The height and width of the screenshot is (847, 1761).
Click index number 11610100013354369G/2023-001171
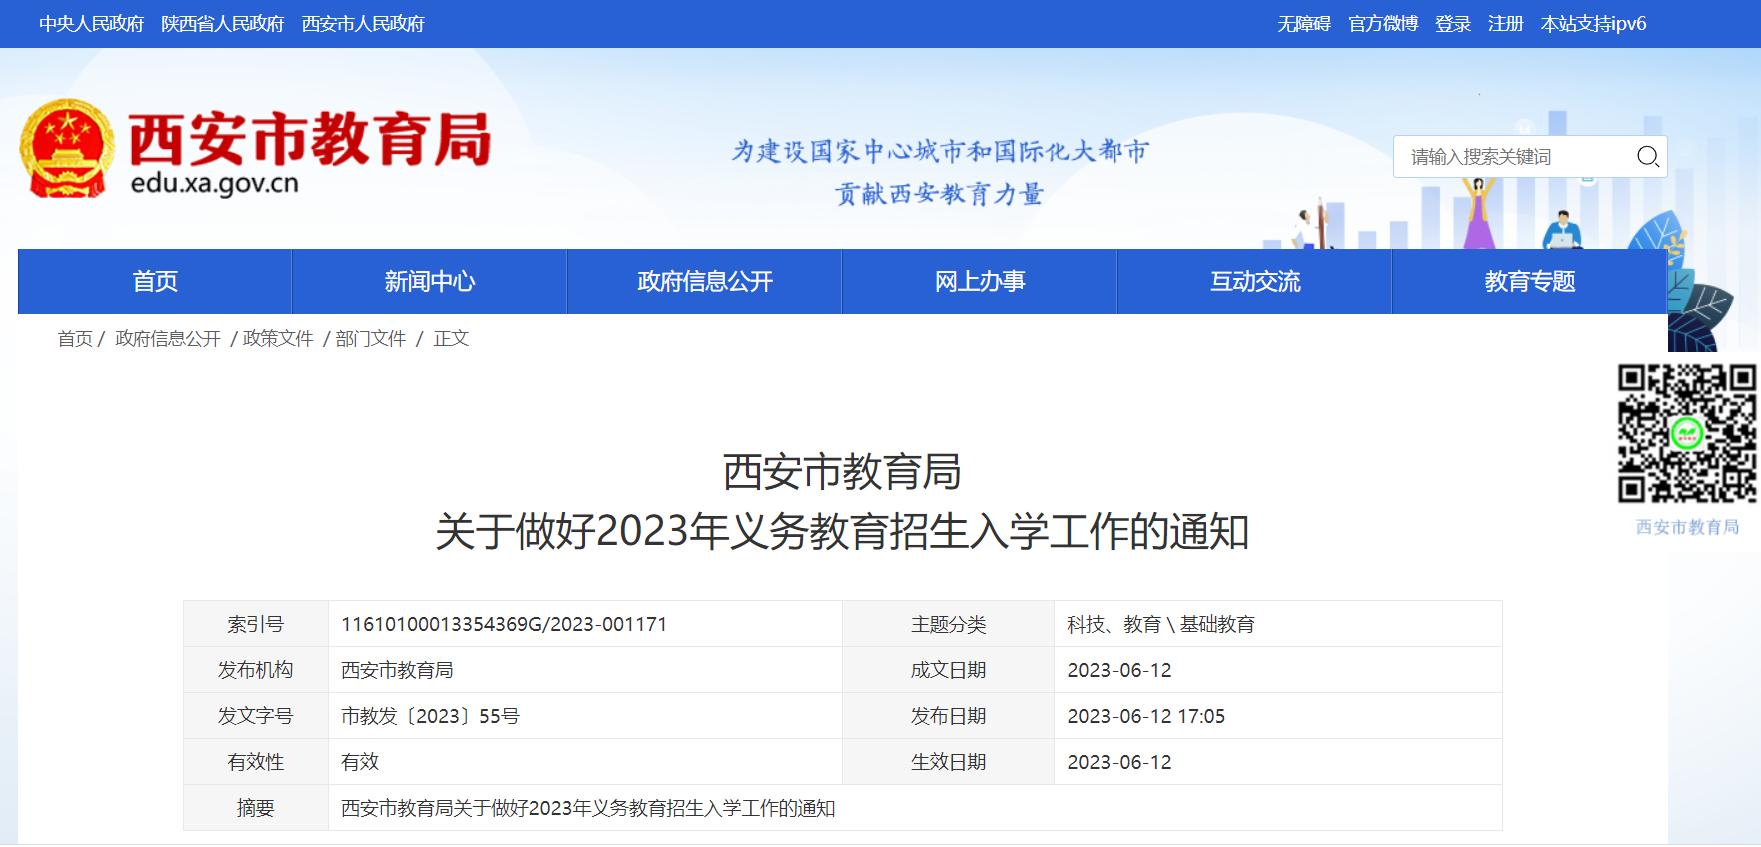504,624
